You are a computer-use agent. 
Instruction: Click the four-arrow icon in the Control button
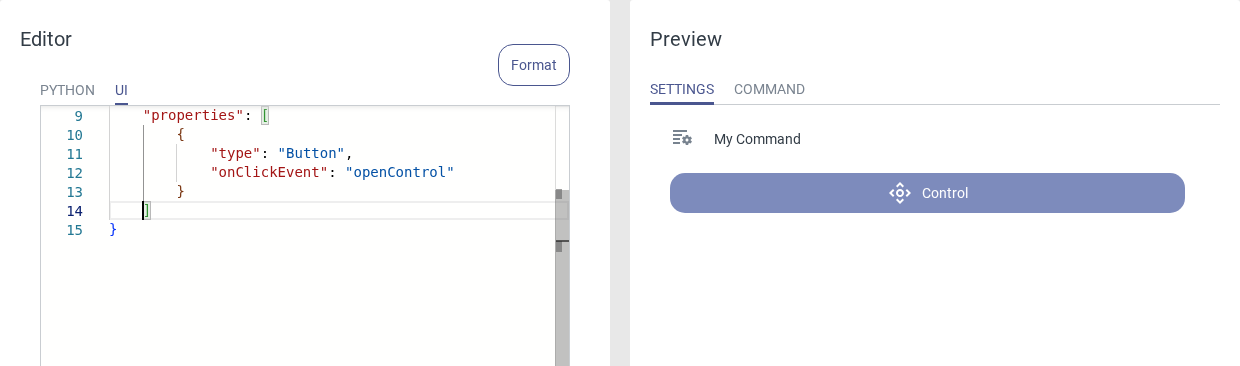click(900, 193)
